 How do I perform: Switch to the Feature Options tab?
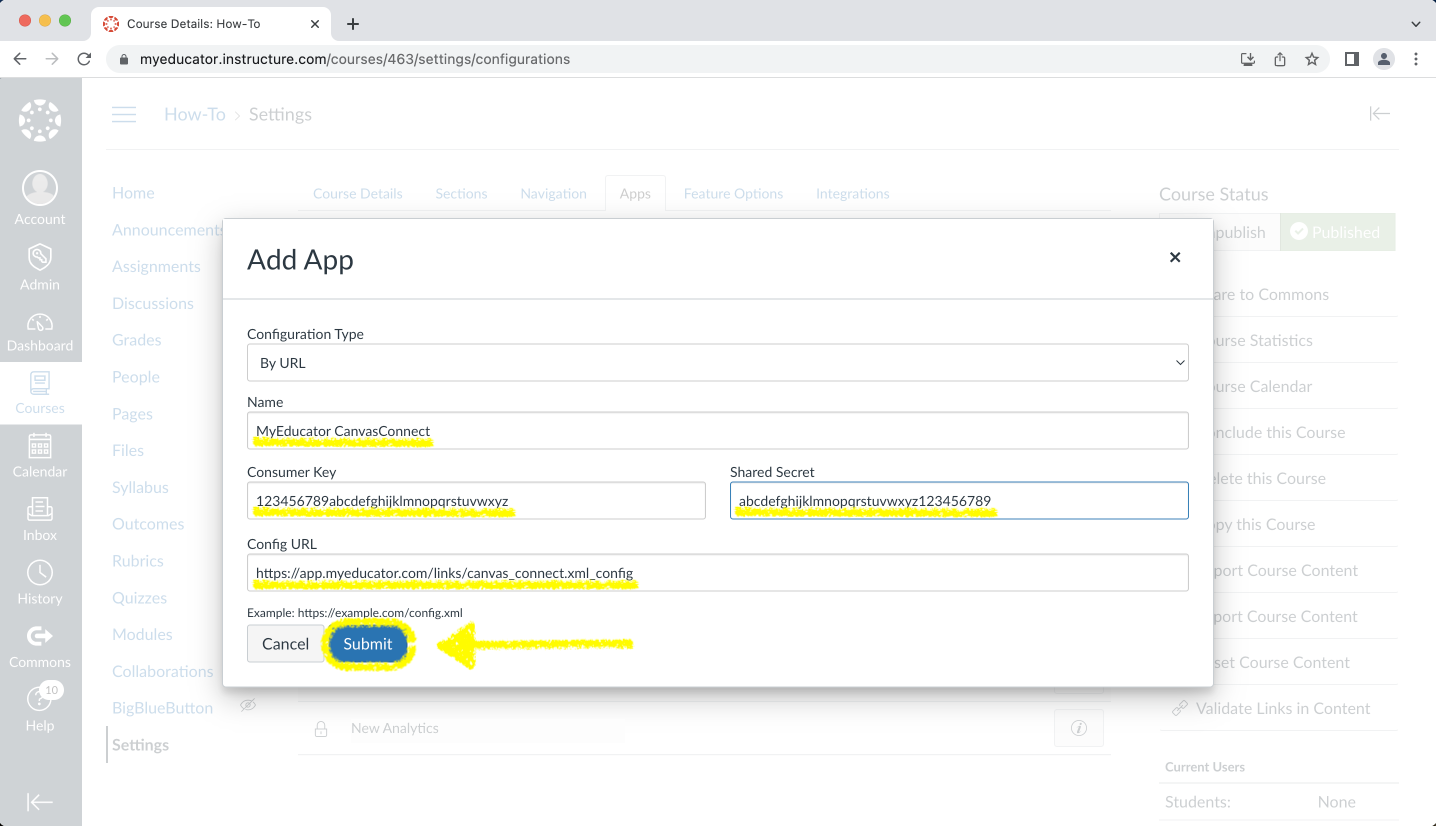(x=733, y=193)
